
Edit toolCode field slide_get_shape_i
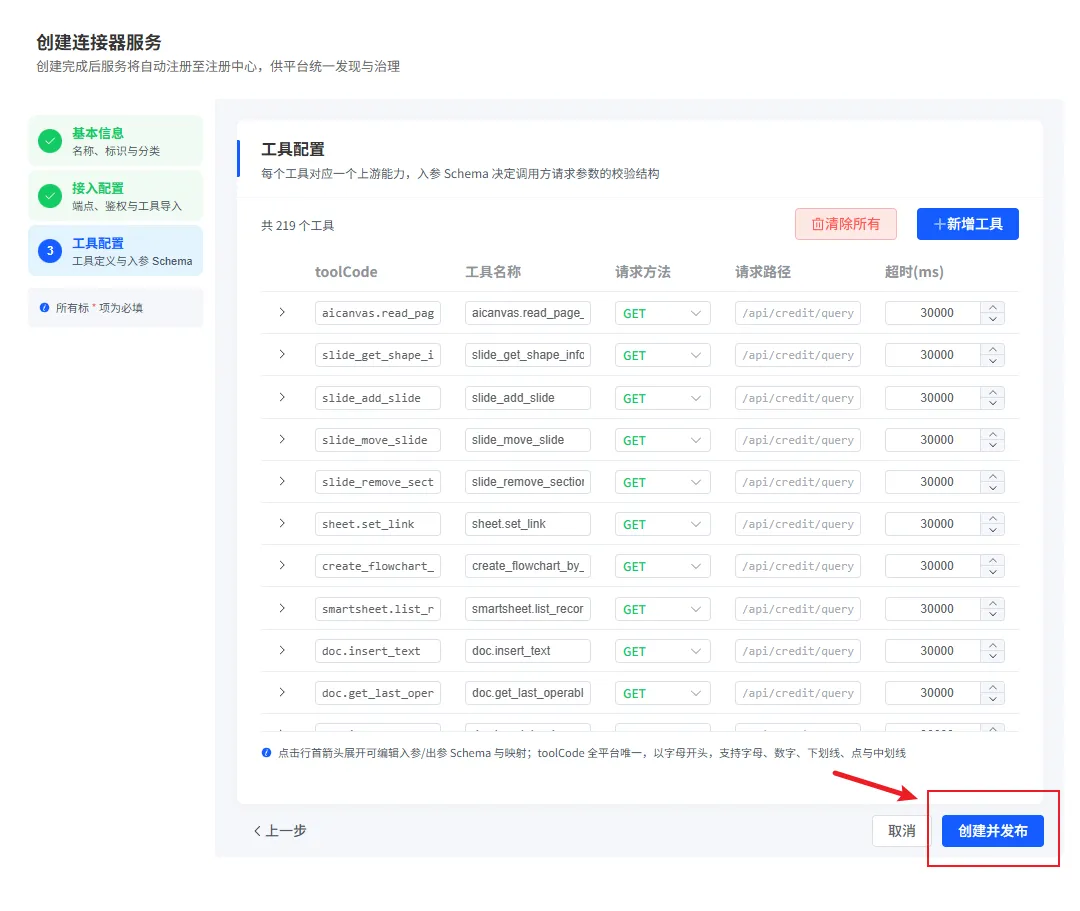(x=377, y=355)
